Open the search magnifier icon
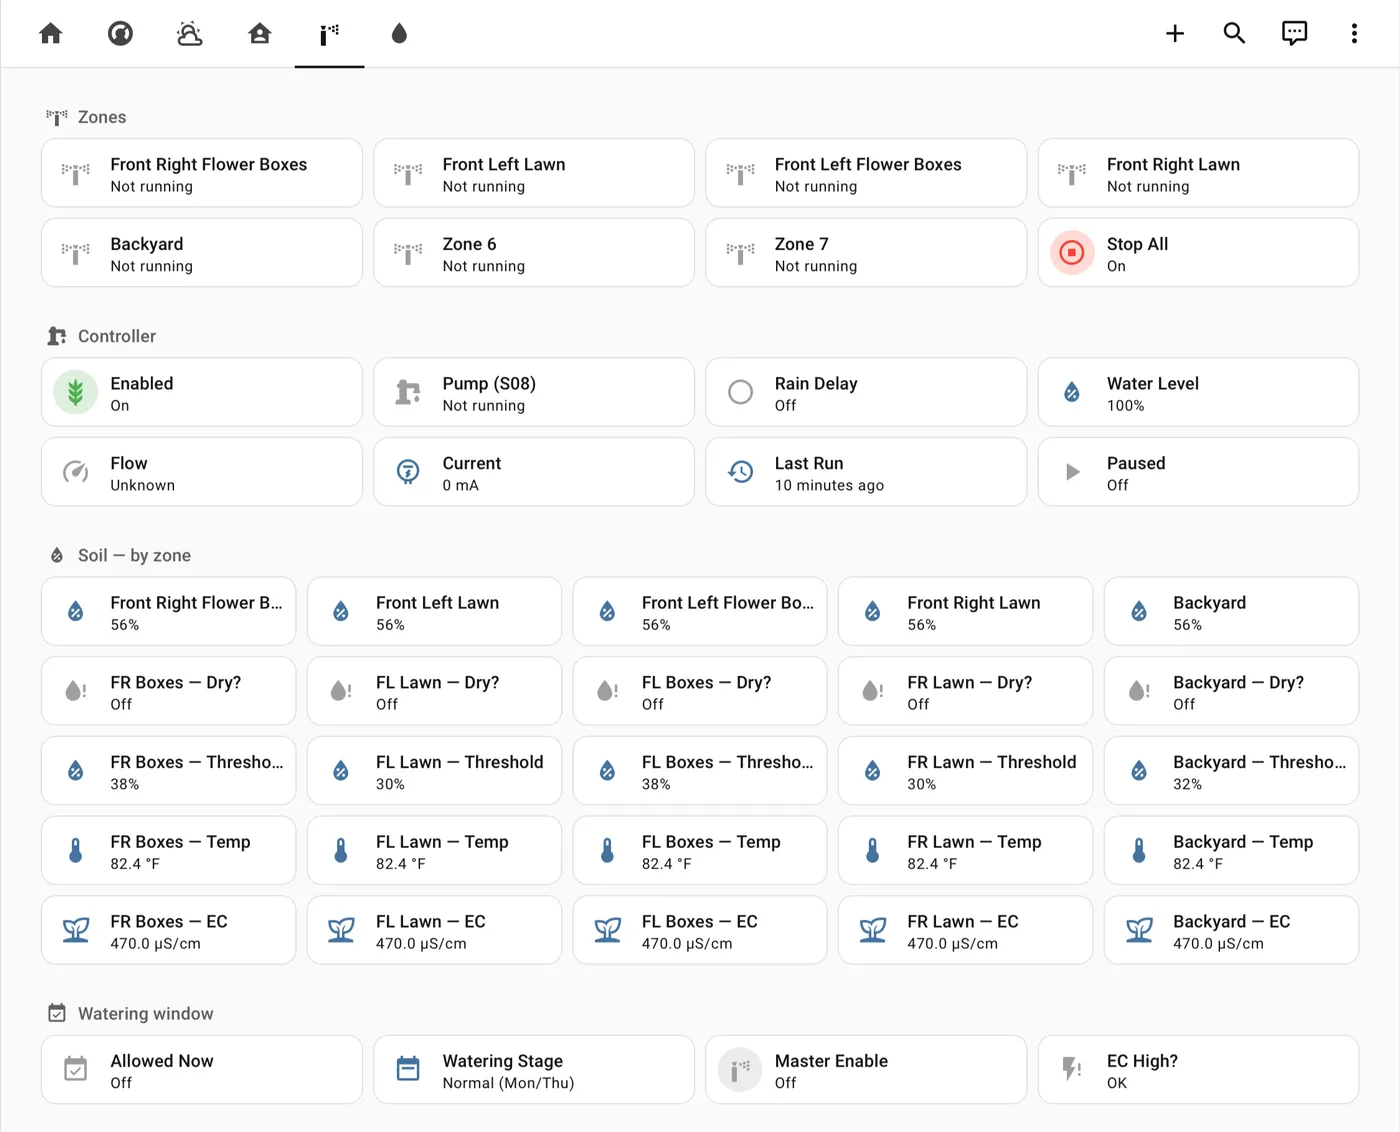This screenshot has width=1400, height=1132. (x=1234, y=34)
